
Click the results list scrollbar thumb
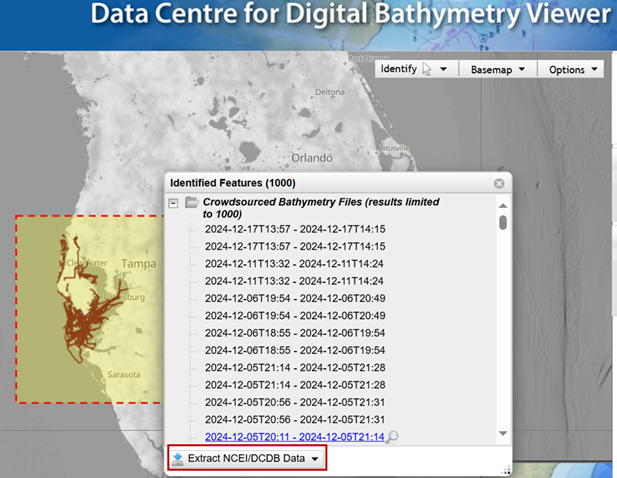pyautogui.click(x=502, y=222)
